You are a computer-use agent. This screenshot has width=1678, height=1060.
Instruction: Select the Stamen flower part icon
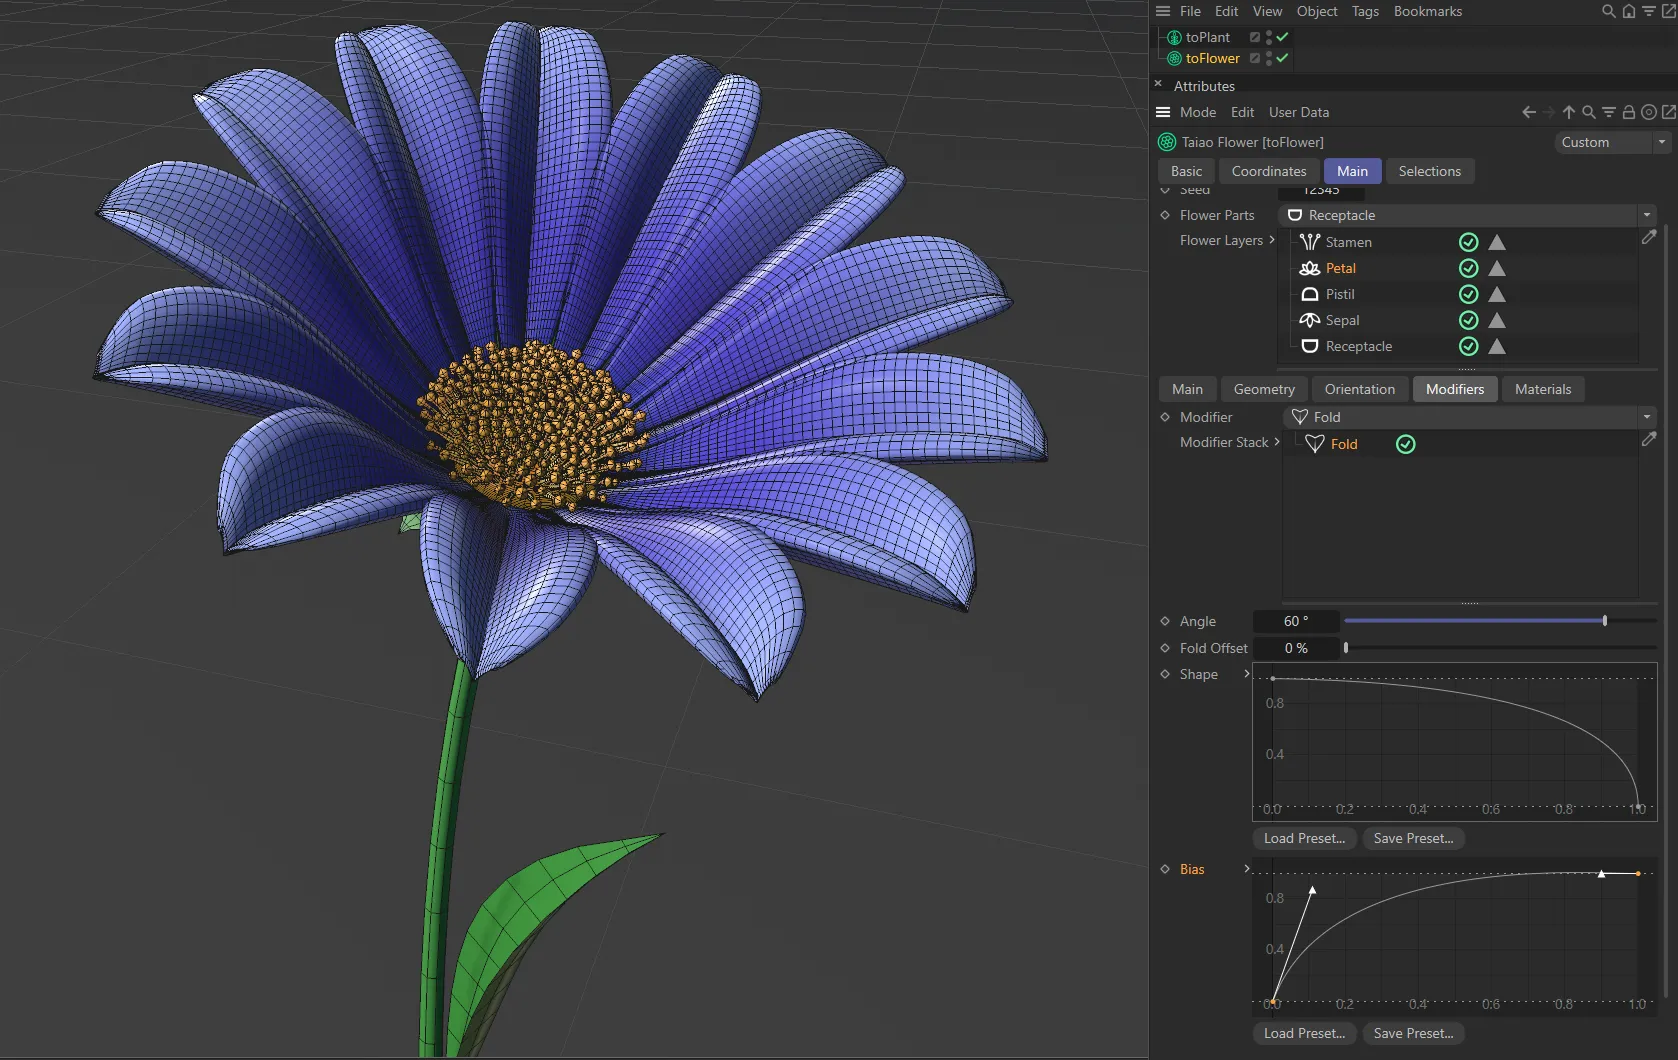[1310, 242]
